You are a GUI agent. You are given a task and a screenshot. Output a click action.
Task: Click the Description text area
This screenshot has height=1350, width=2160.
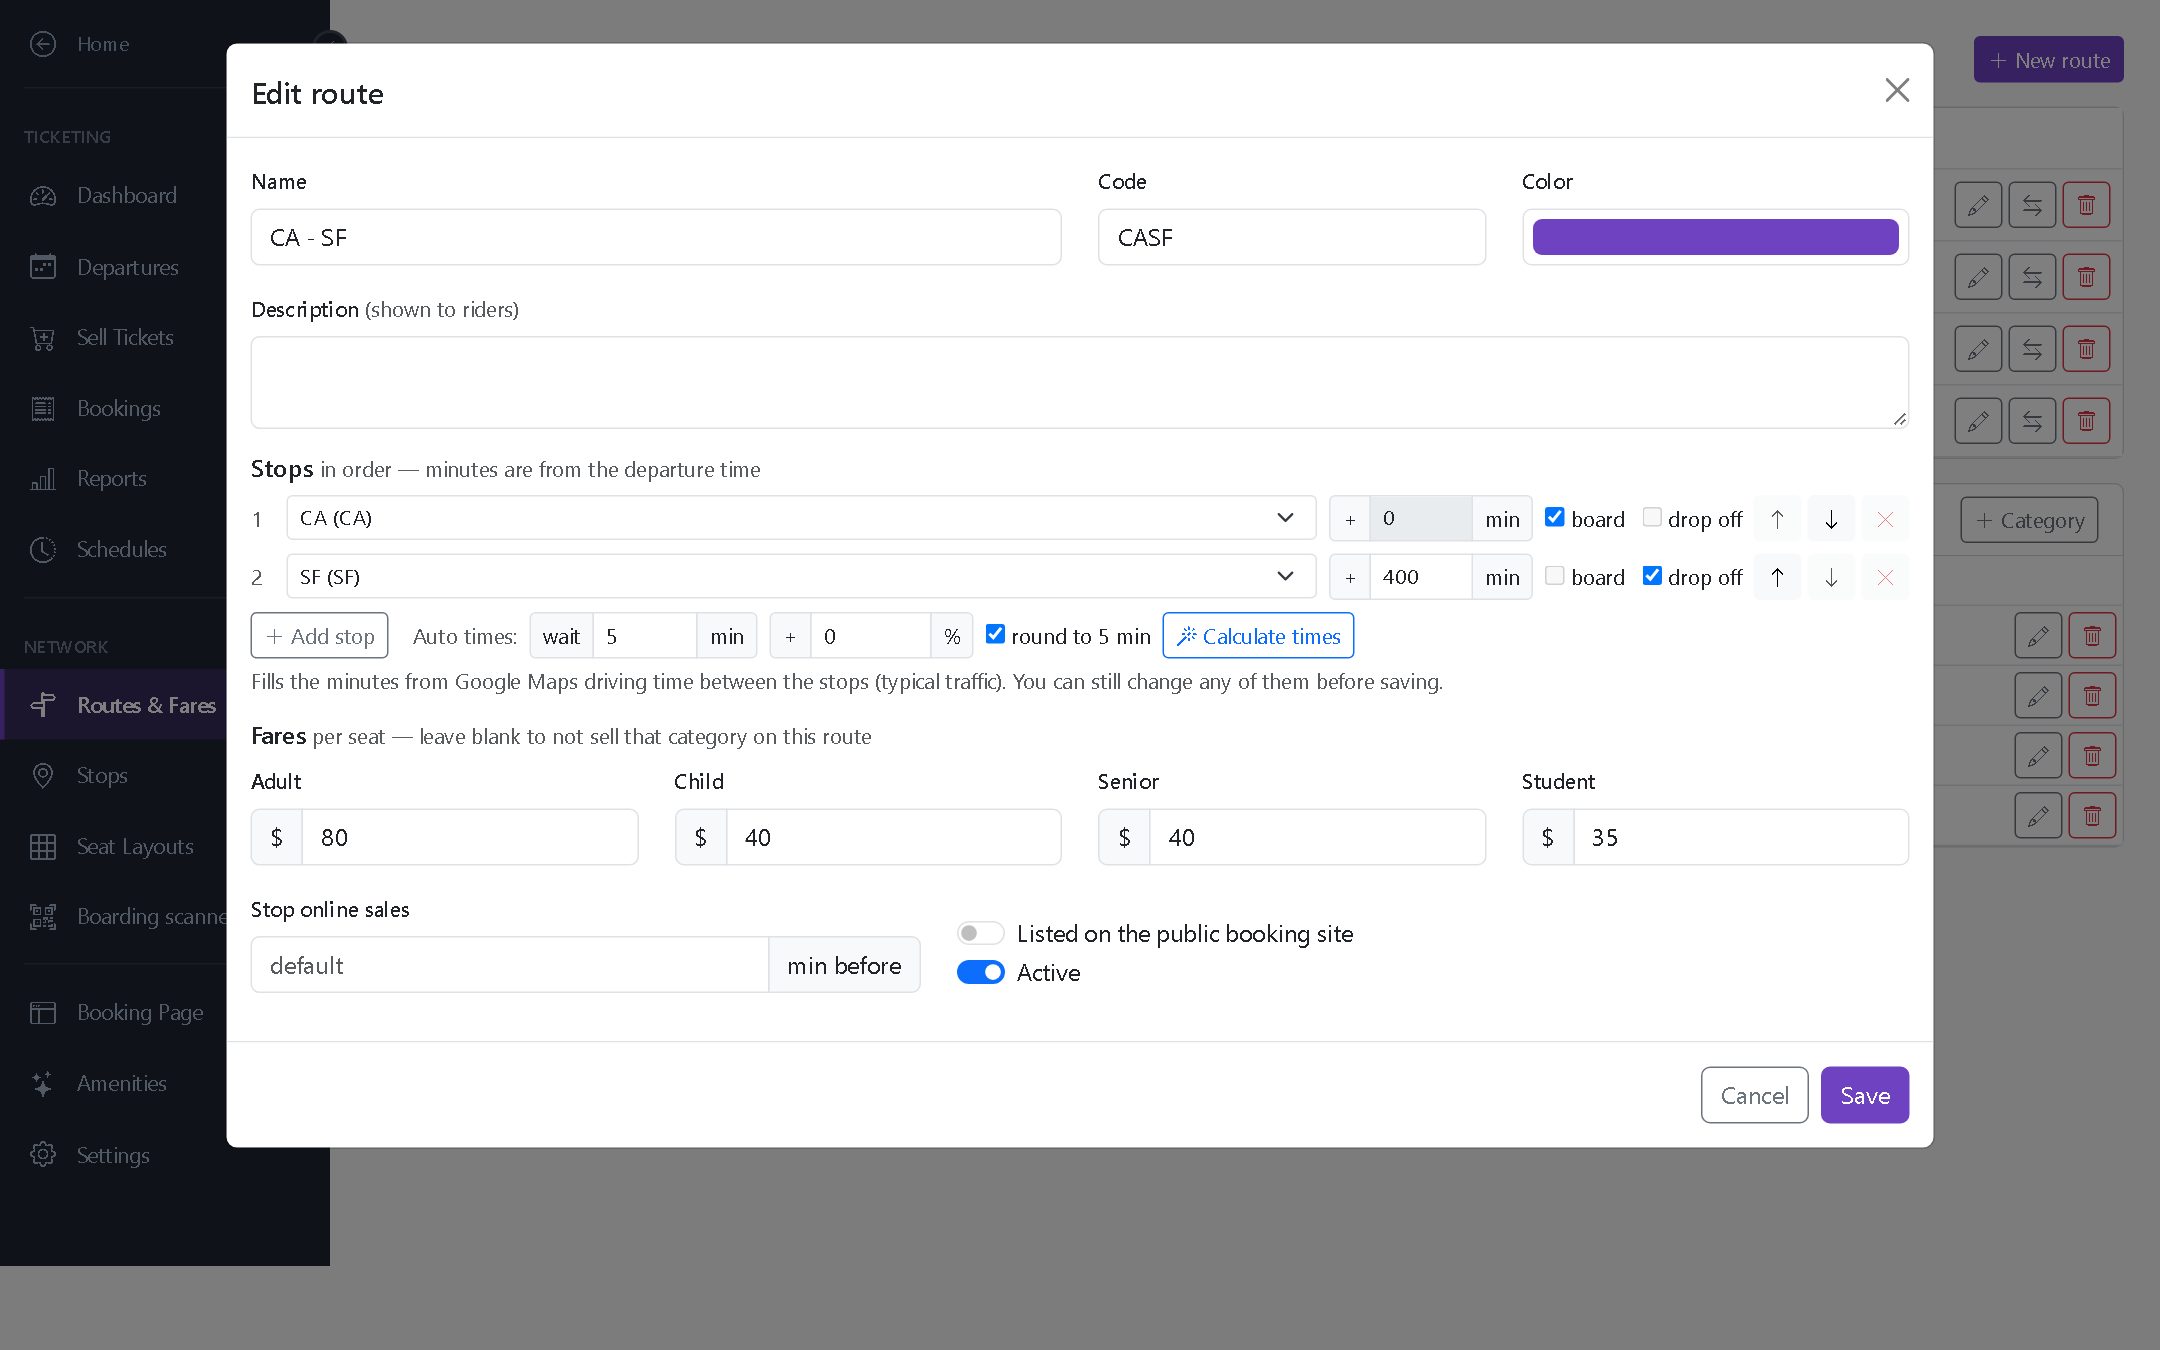point(1079,382)
